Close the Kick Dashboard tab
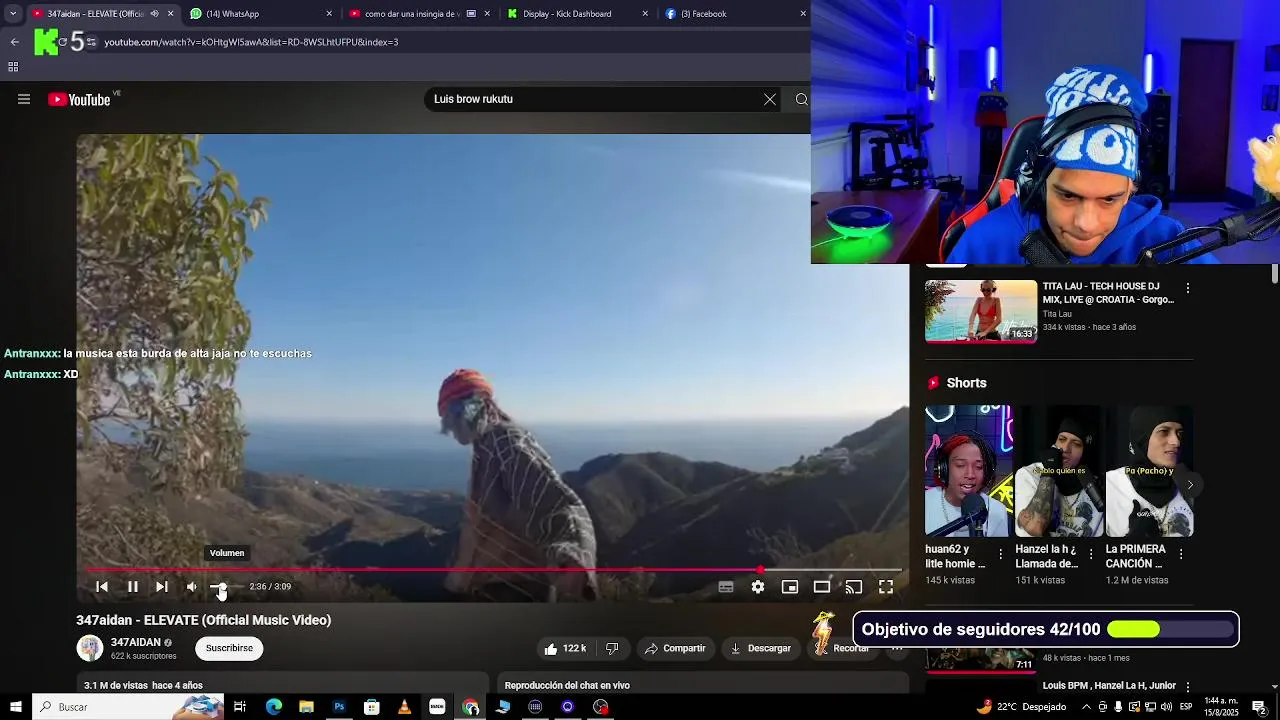1280x720 pixels. (x=645, y=14)
